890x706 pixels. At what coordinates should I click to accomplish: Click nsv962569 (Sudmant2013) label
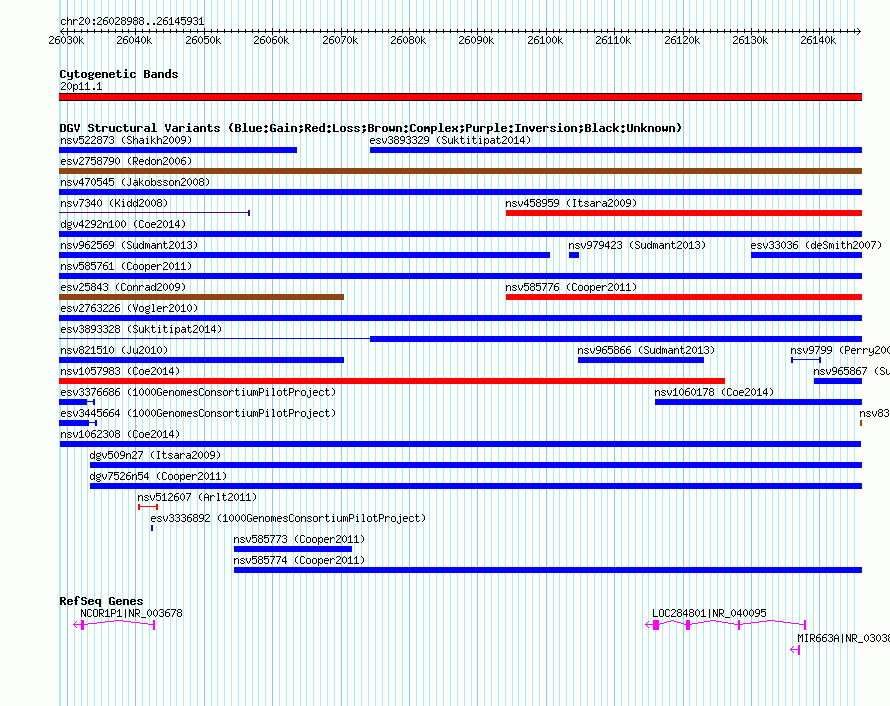pyautogui.click(x=129, y=245)
